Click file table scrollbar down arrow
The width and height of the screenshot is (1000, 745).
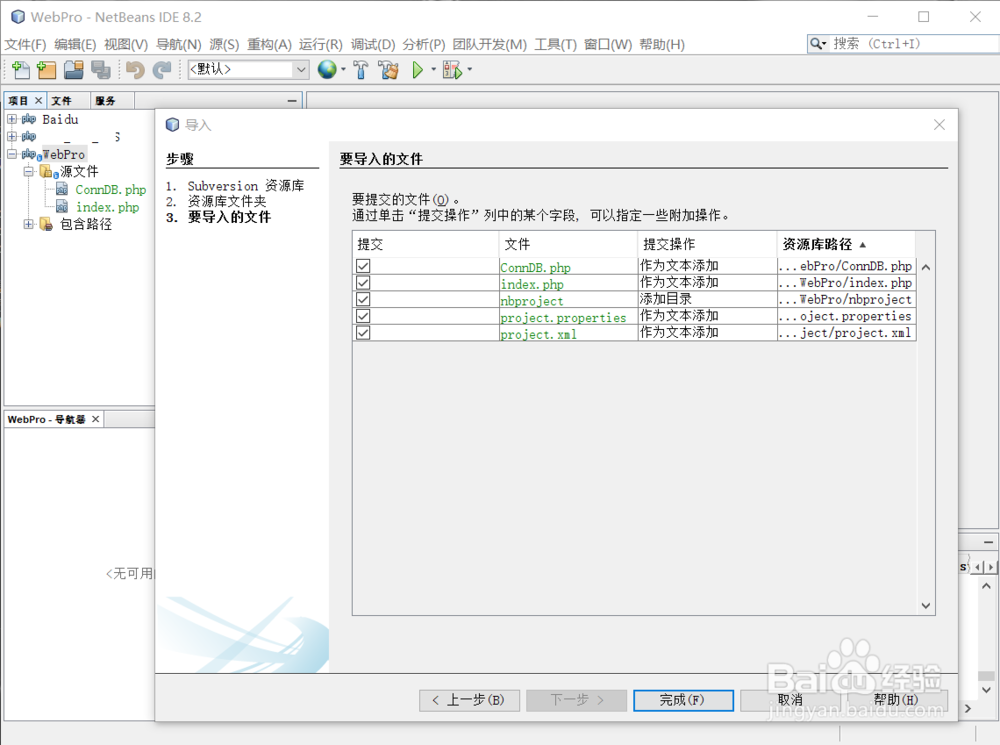tap(926, 605)
